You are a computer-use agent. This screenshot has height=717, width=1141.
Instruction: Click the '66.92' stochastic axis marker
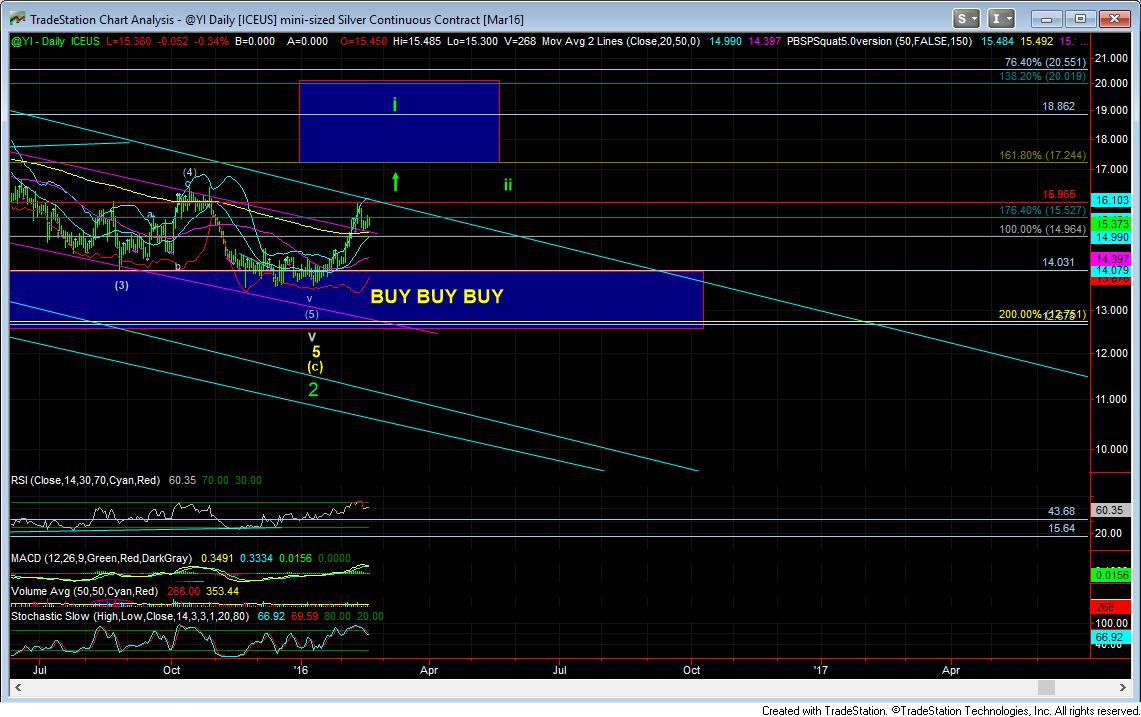[1111, 638]
